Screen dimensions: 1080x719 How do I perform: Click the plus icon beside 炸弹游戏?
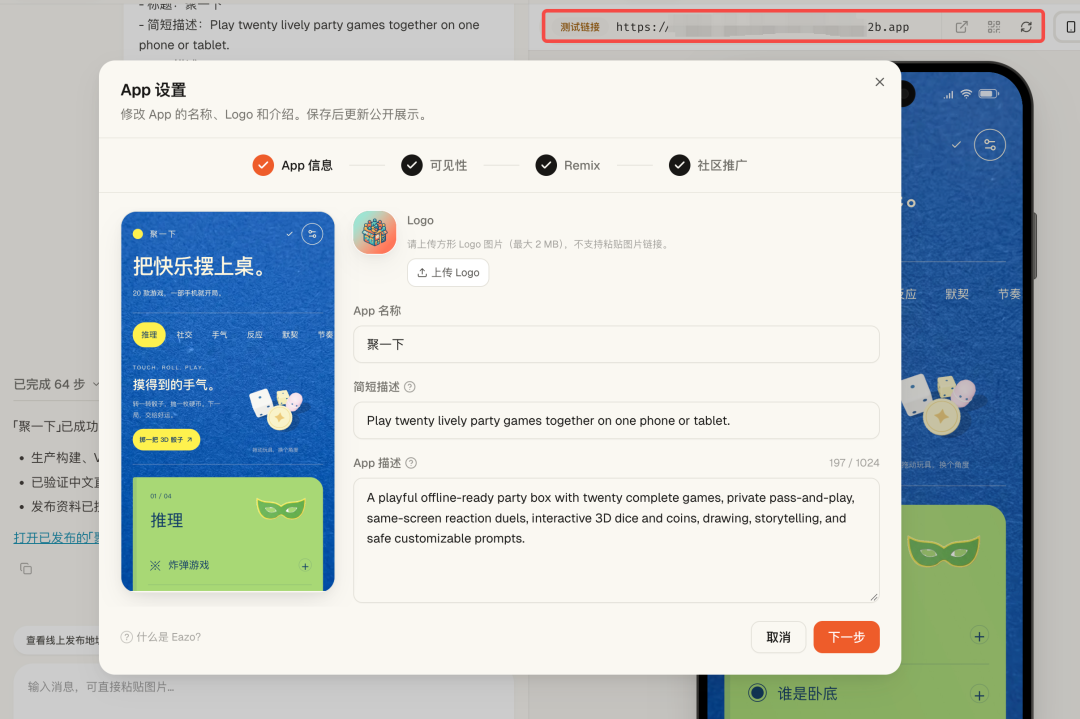point(305,566)
